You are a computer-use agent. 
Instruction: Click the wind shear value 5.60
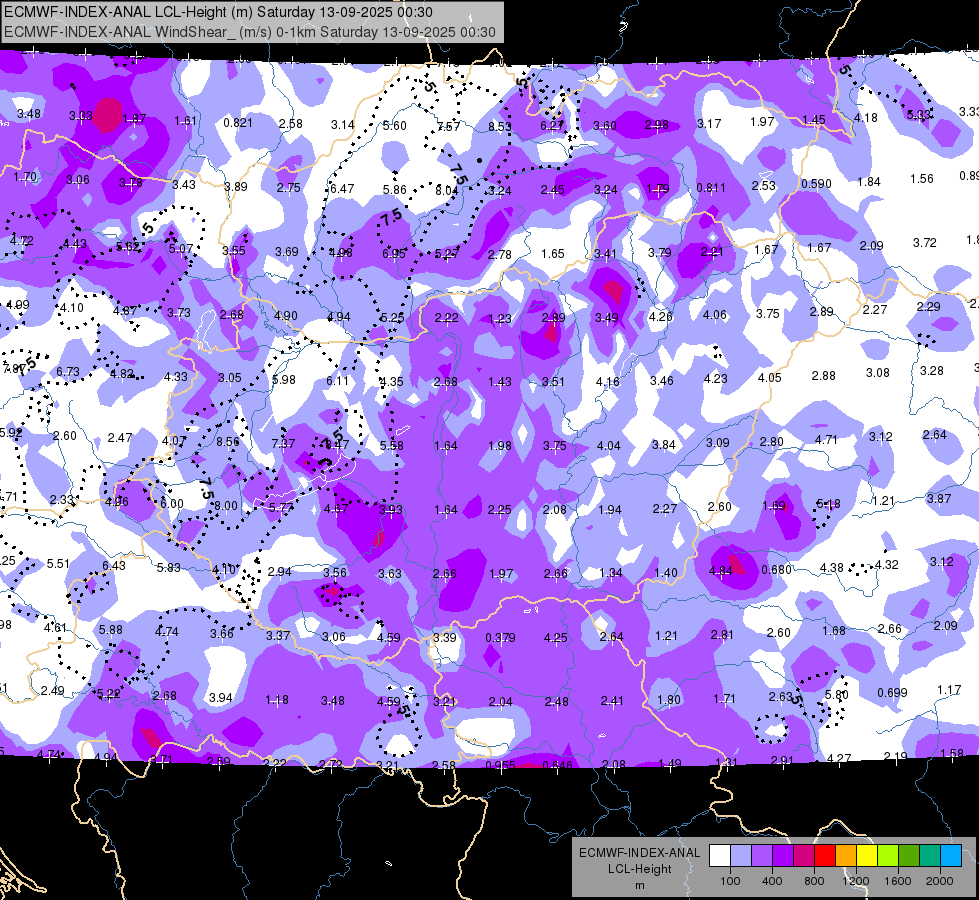click(x=395, y=126)
